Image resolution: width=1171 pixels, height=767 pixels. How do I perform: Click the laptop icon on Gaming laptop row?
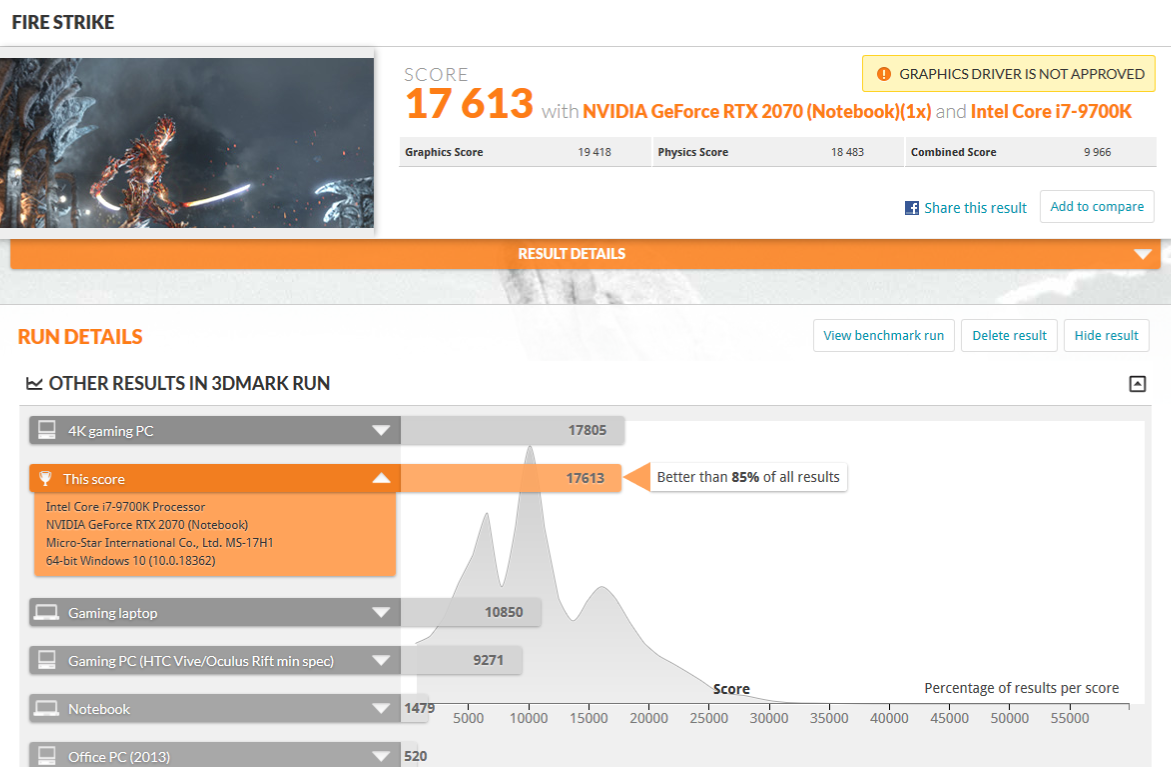[x=46, y=612]
